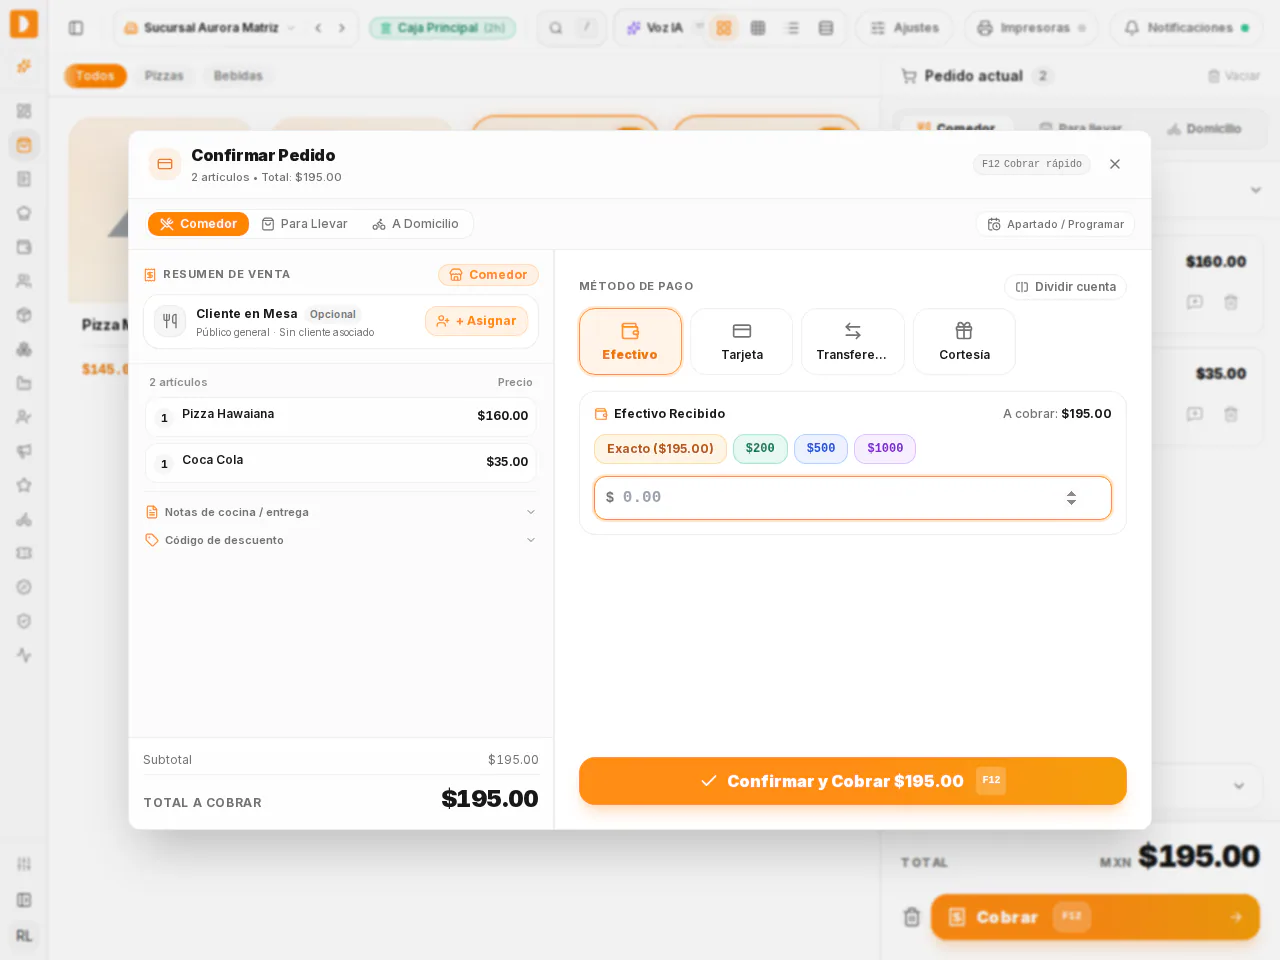Open Dividir cuenta

coord(1065,287)
